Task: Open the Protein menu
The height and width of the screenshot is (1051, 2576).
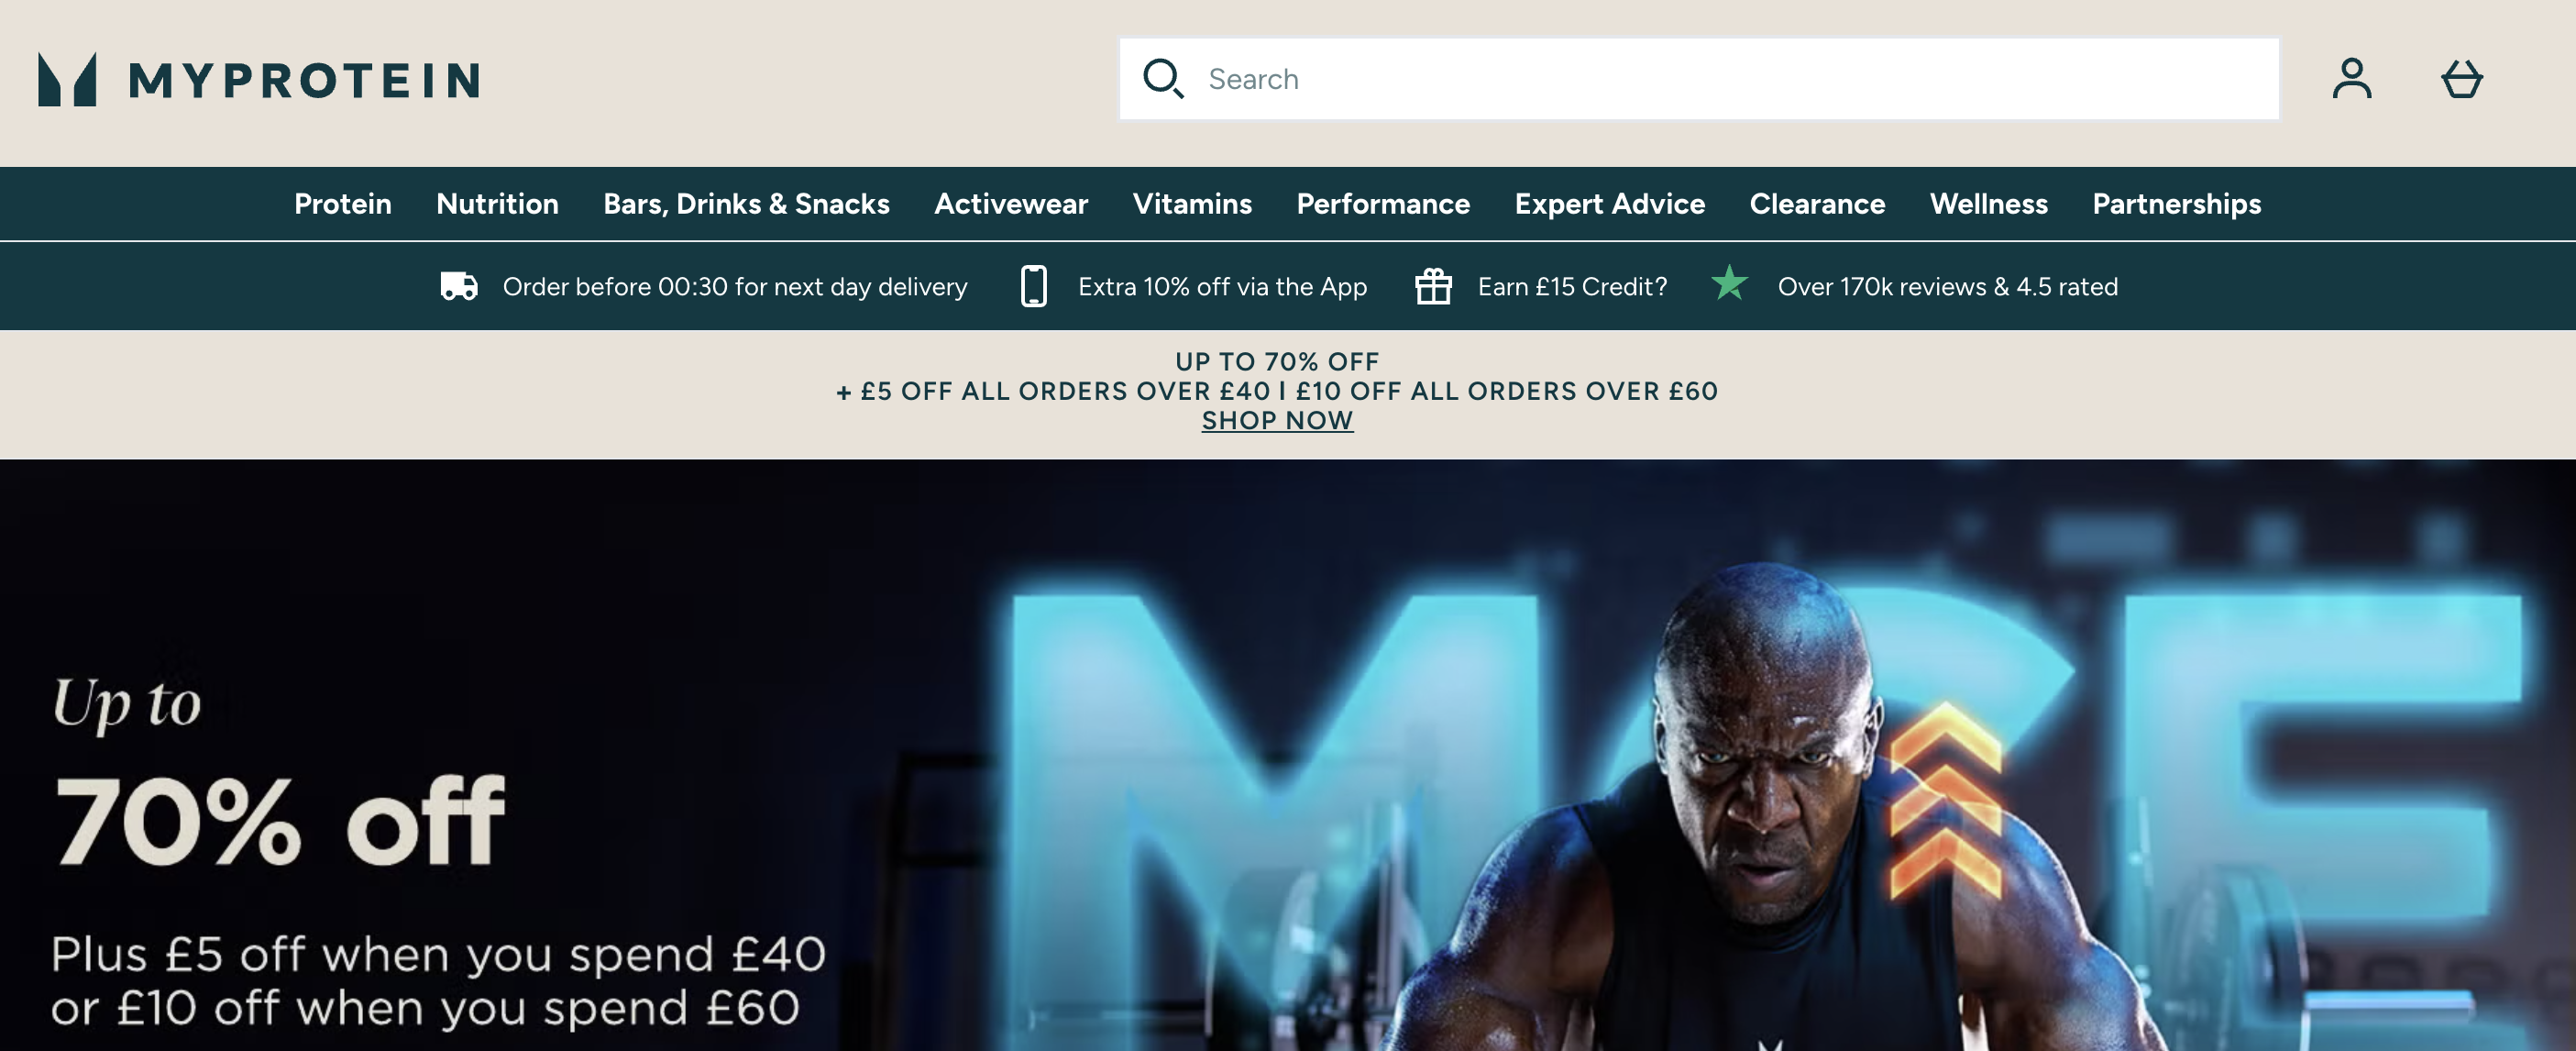Action: (x=342, y=204)
